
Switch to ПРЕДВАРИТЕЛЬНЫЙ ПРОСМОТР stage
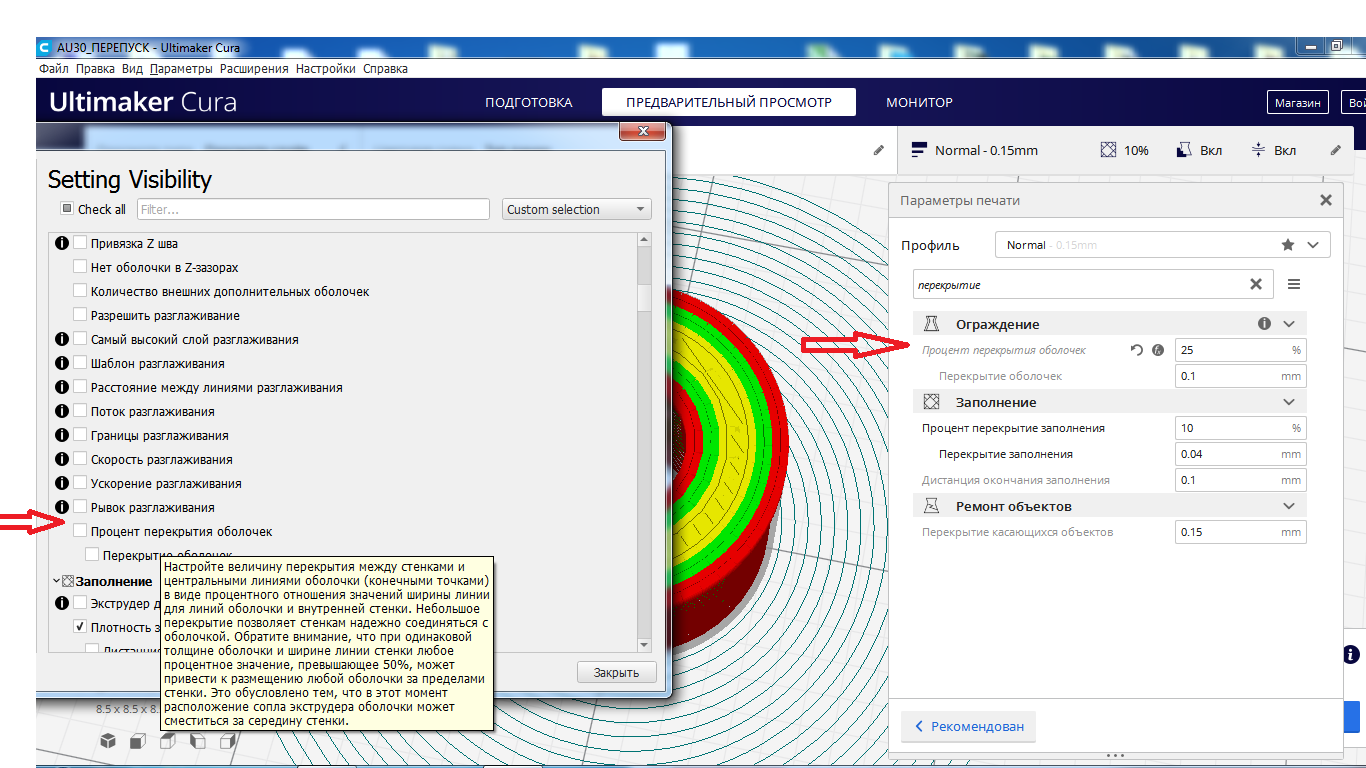pos(729,102)
